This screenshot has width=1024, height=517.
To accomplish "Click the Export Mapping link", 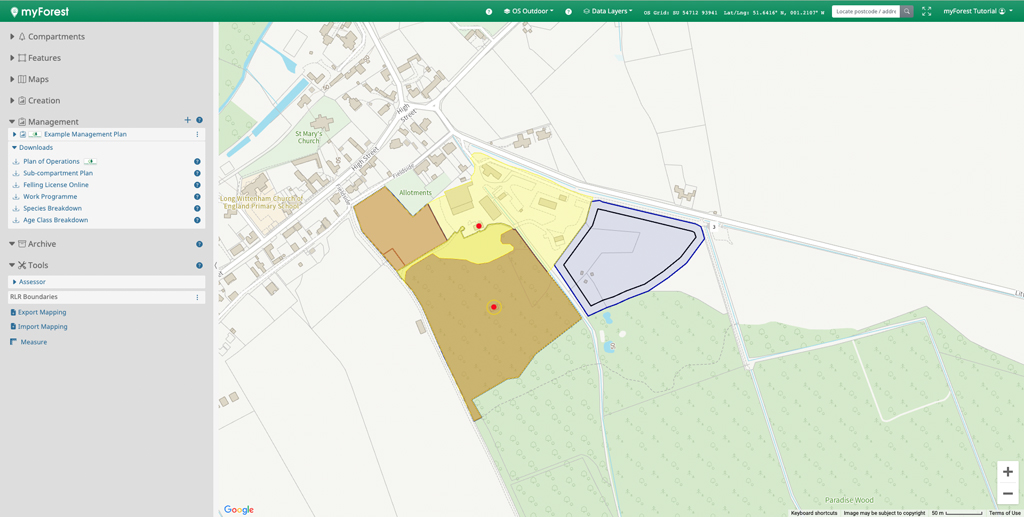I will [42, 312].
